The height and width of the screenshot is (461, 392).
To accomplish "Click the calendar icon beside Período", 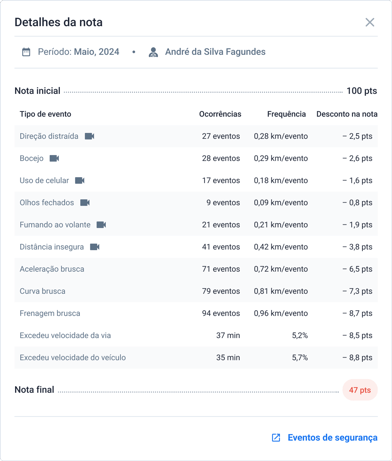I will point(26,52).
